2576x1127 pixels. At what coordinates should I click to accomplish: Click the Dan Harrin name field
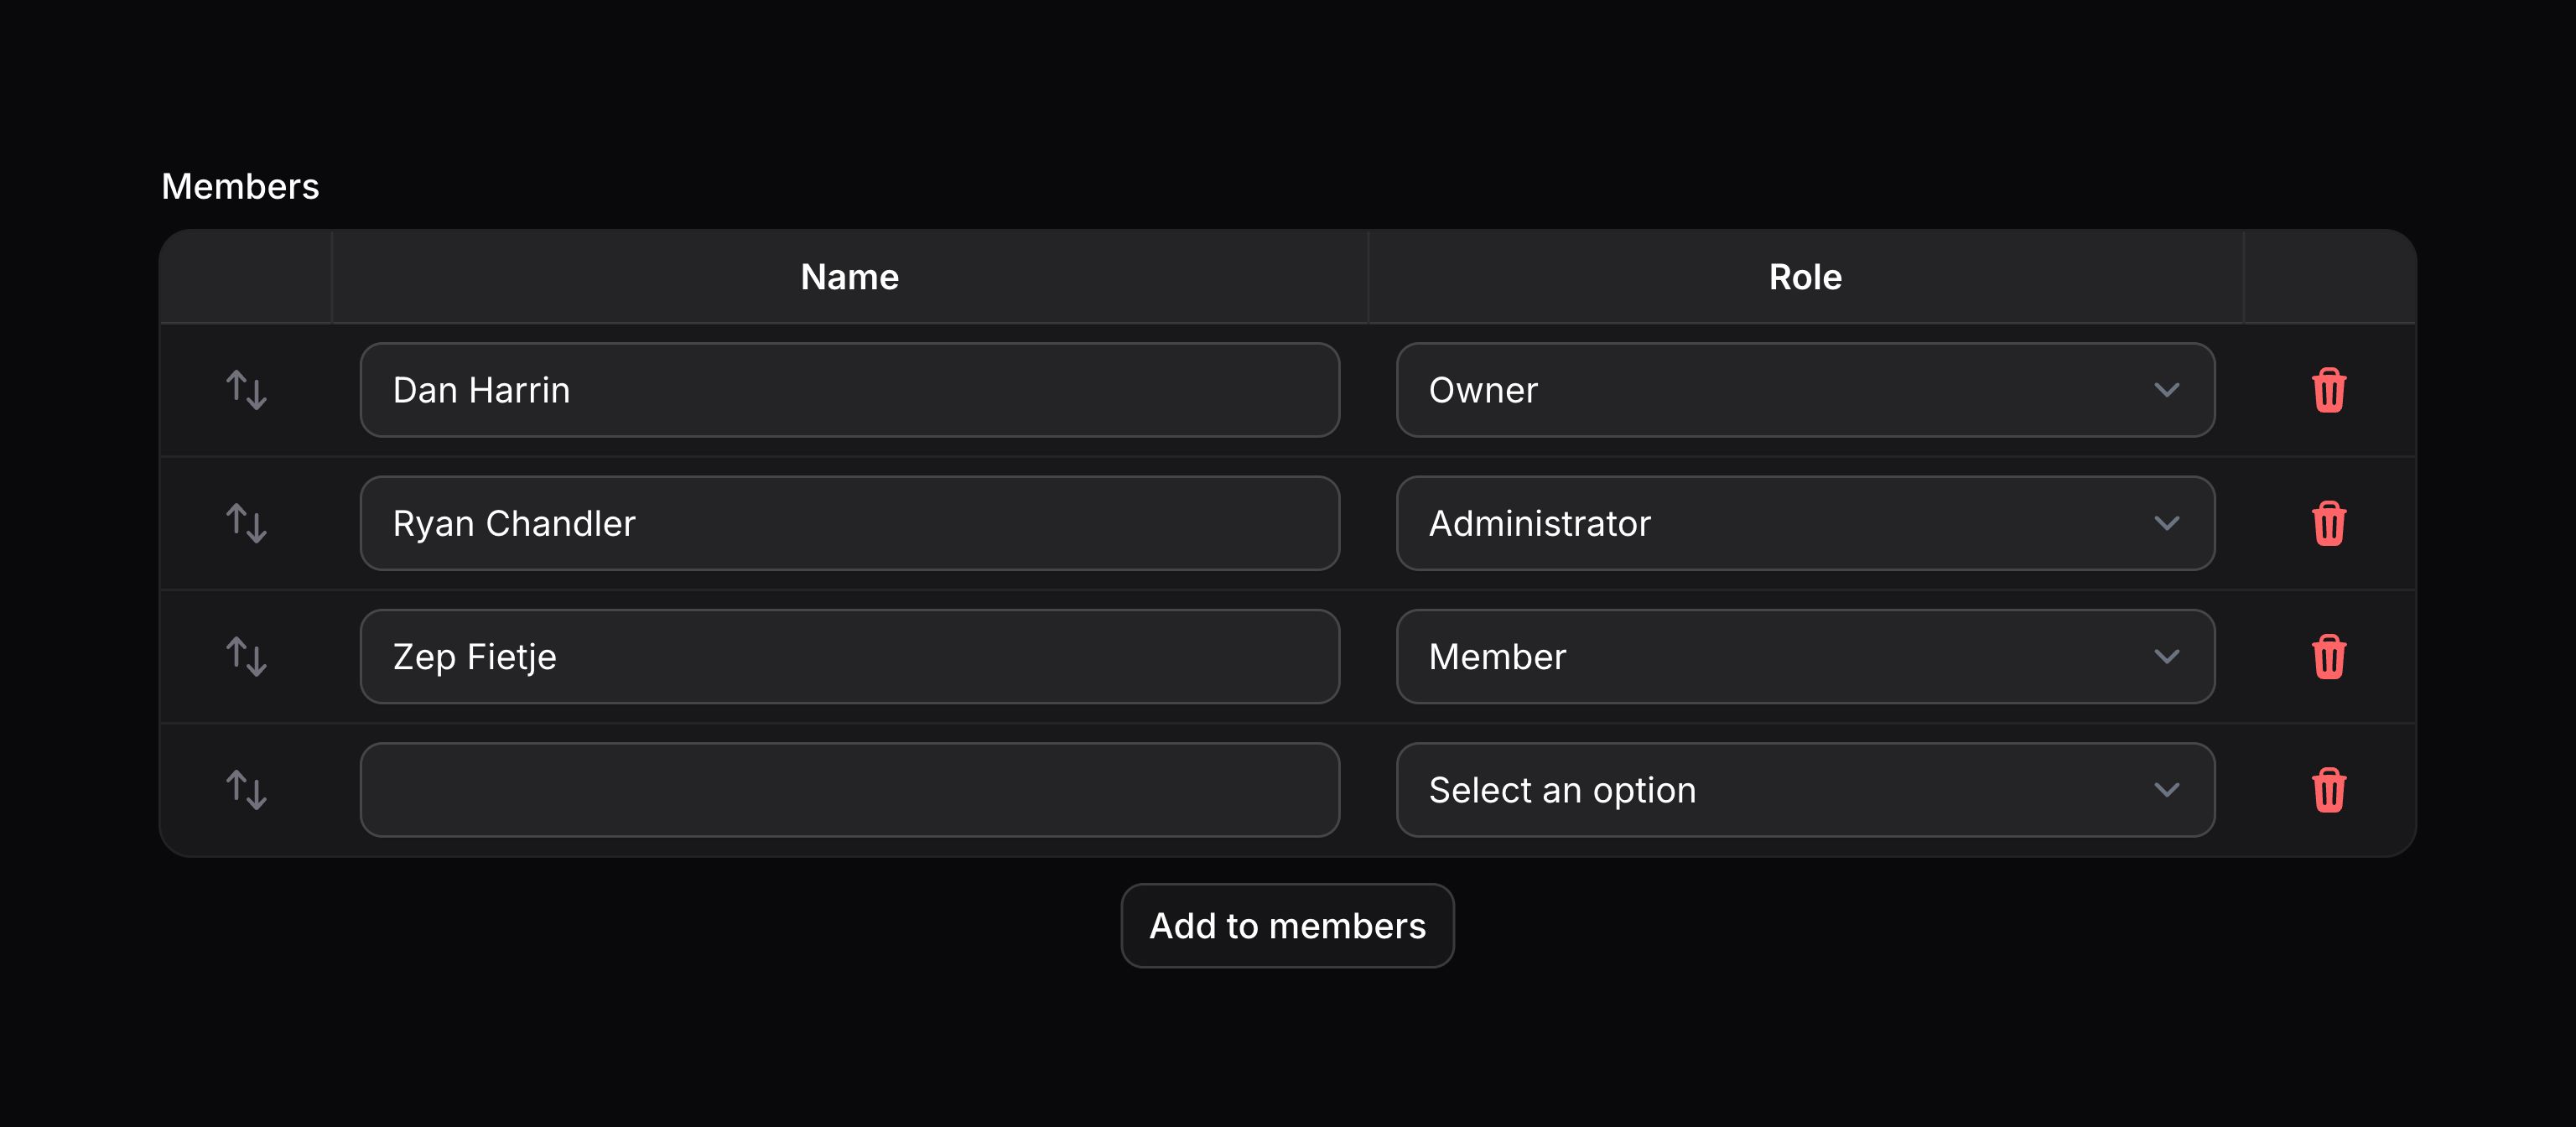848,390
